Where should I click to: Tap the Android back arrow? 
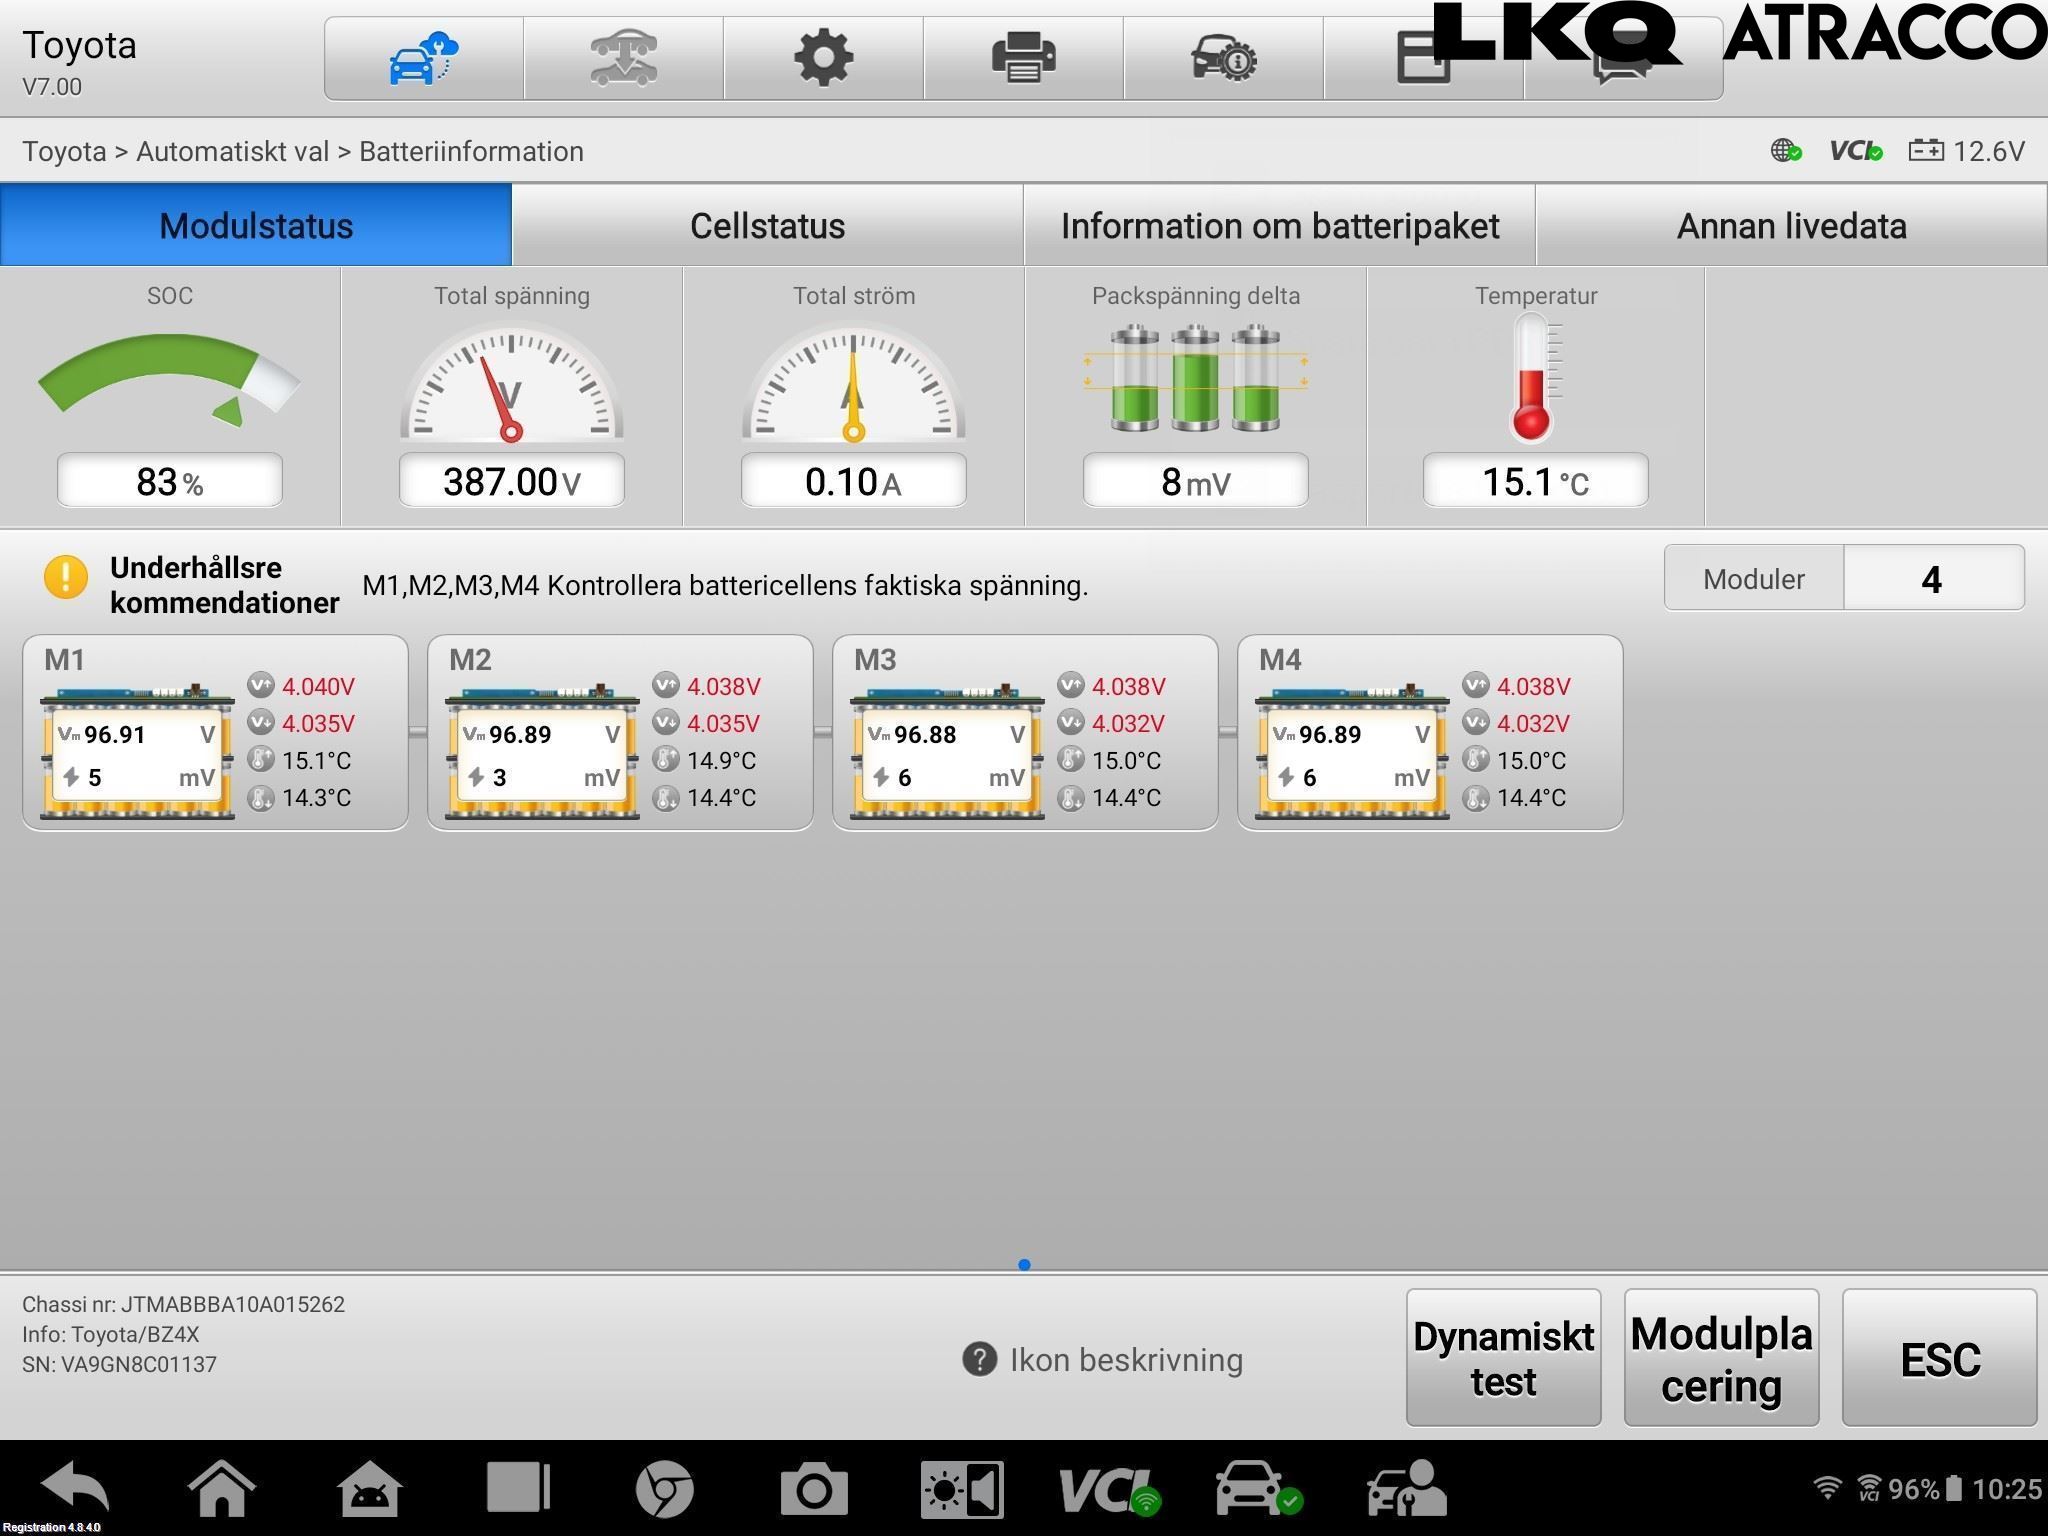pos(76,1488)
